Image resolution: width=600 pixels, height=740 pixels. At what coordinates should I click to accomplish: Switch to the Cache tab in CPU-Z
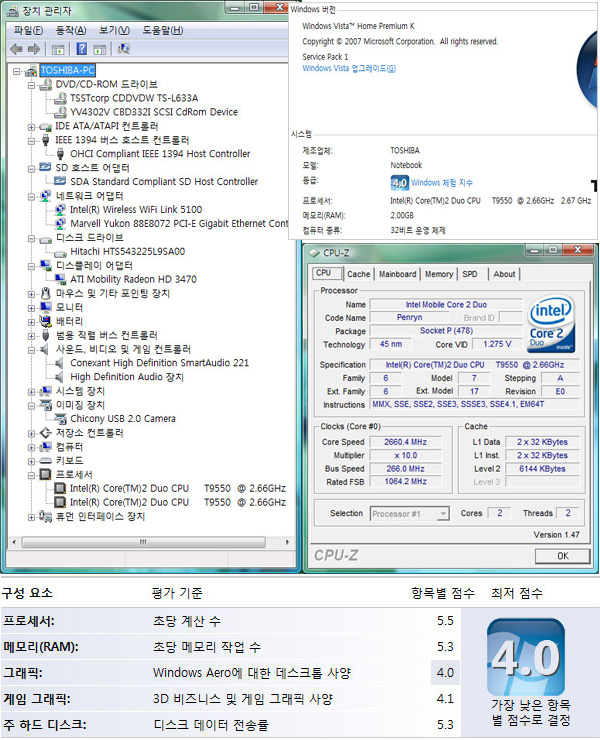tap(359, 274)
